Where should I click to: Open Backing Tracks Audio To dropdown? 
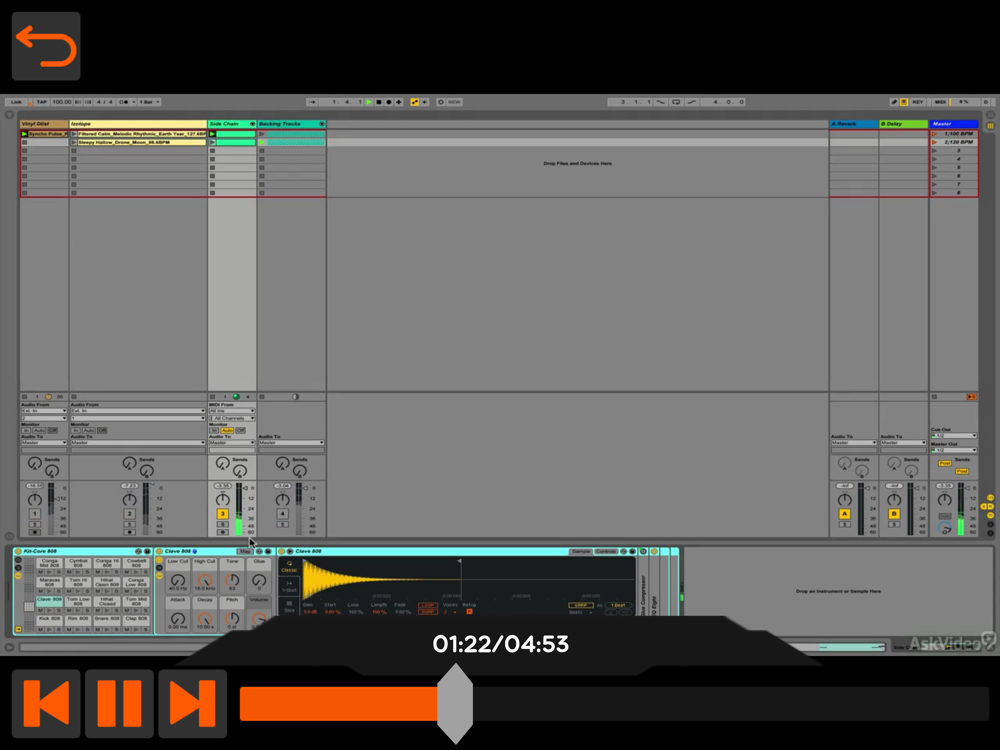291,443
